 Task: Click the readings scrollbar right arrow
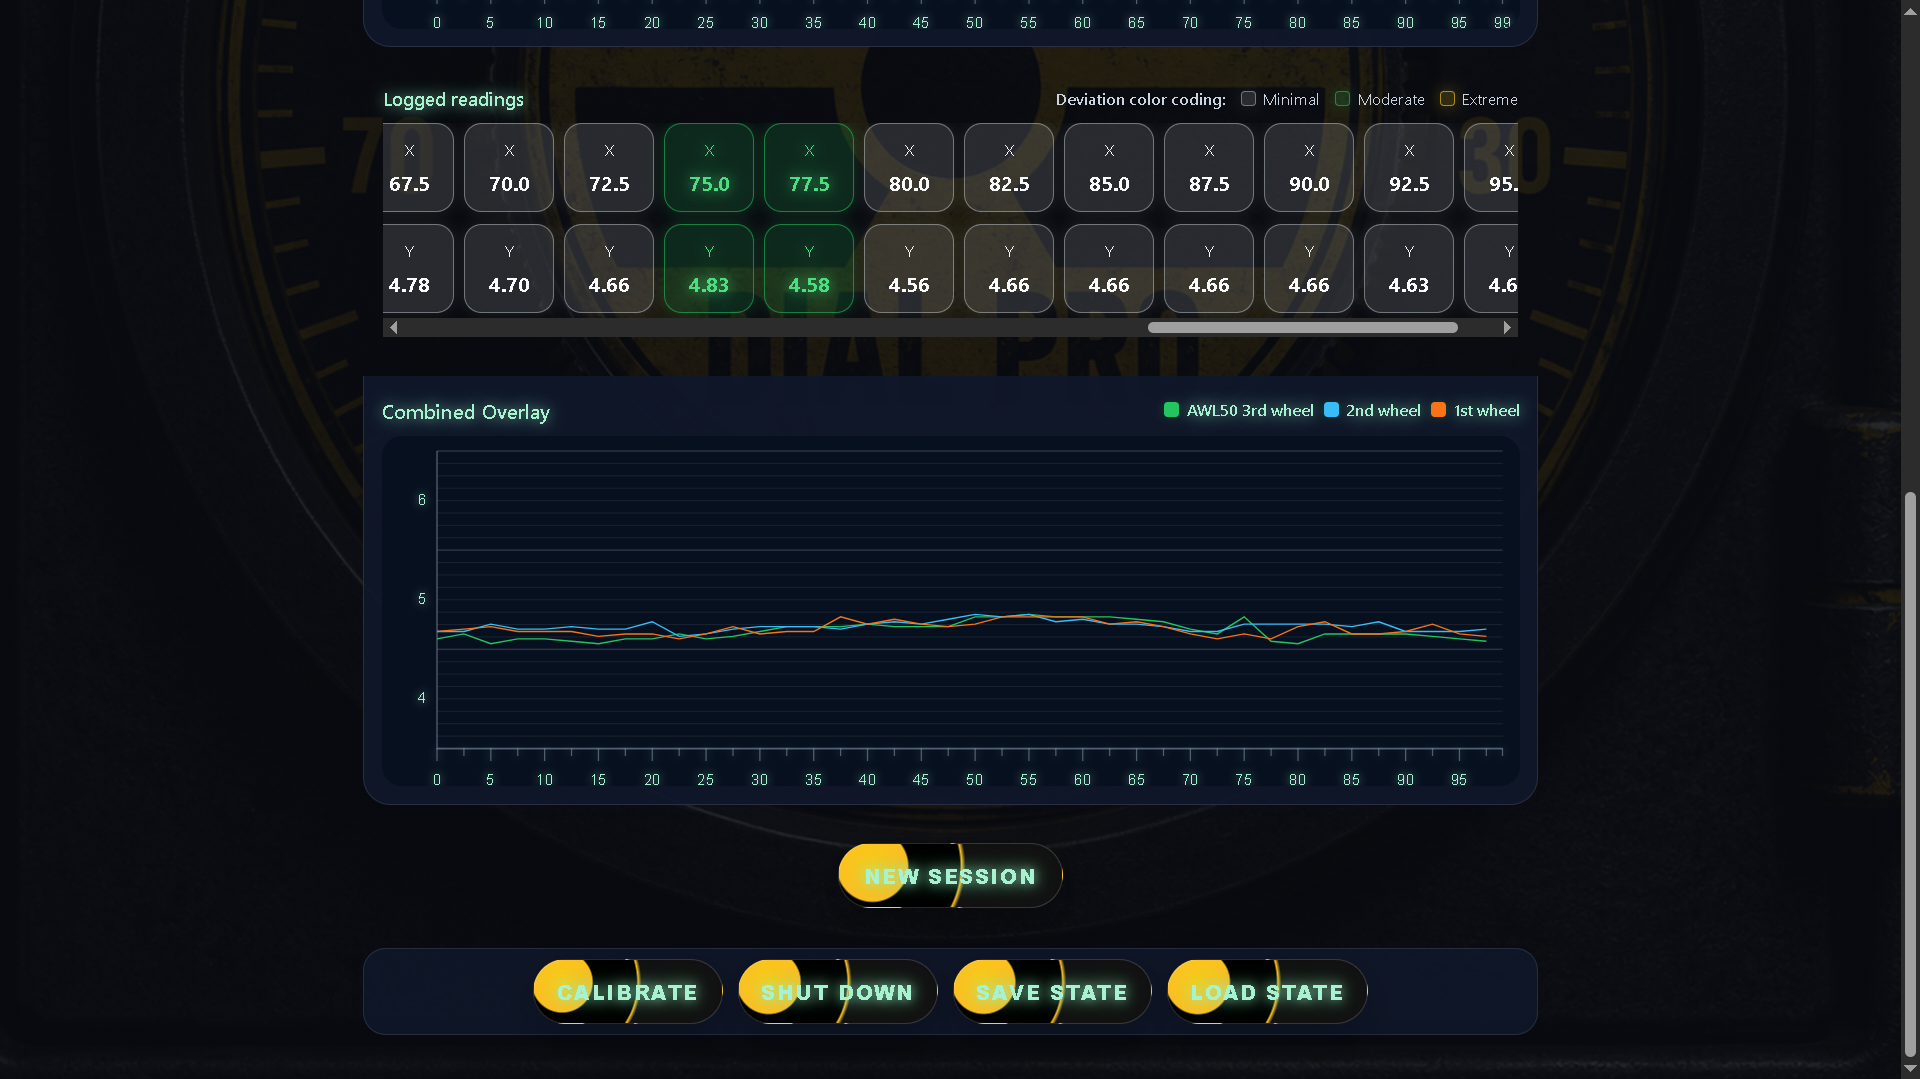[1507, 328]
